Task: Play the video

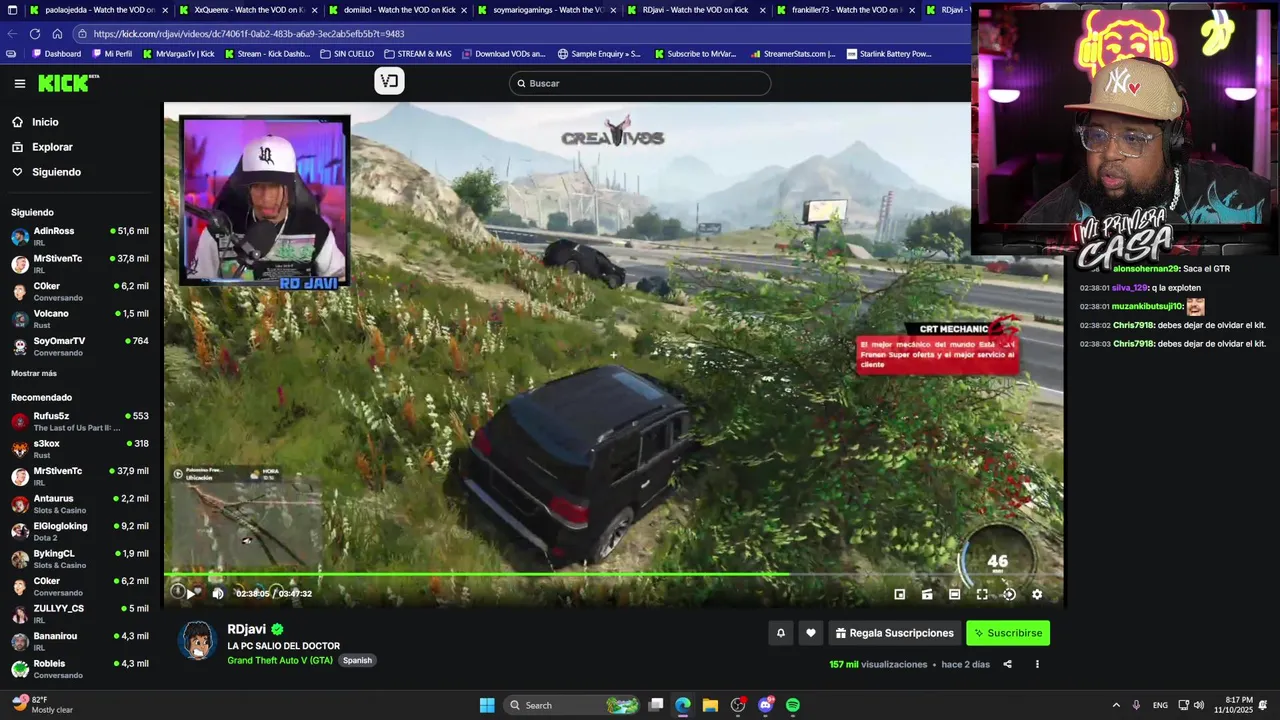Action: [191, 594]
